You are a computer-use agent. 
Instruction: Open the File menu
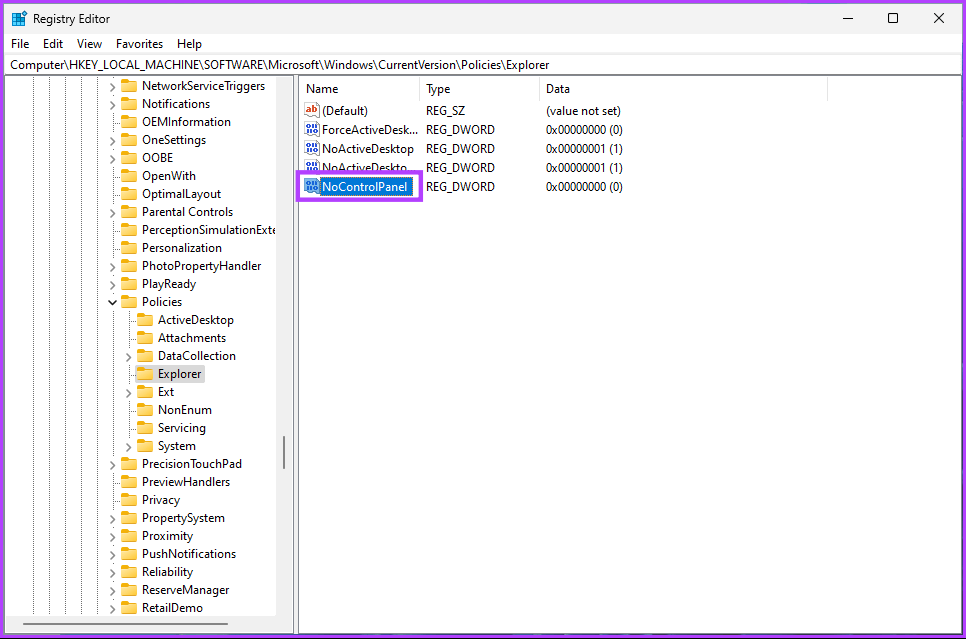tap(20, 44)
